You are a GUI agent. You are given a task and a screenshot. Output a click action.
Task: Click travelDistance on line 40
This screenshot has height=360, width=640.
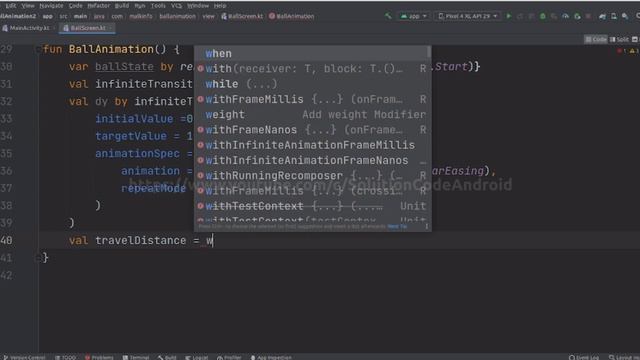click(x=140, y=240)
